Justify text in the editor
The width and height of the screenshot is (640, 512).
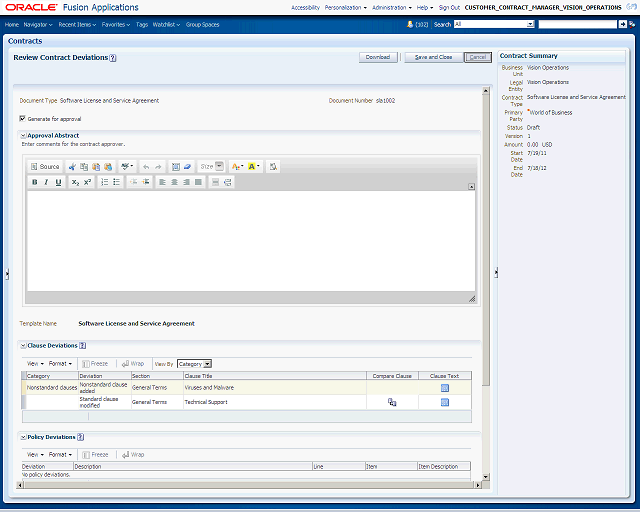coord(198,182)
